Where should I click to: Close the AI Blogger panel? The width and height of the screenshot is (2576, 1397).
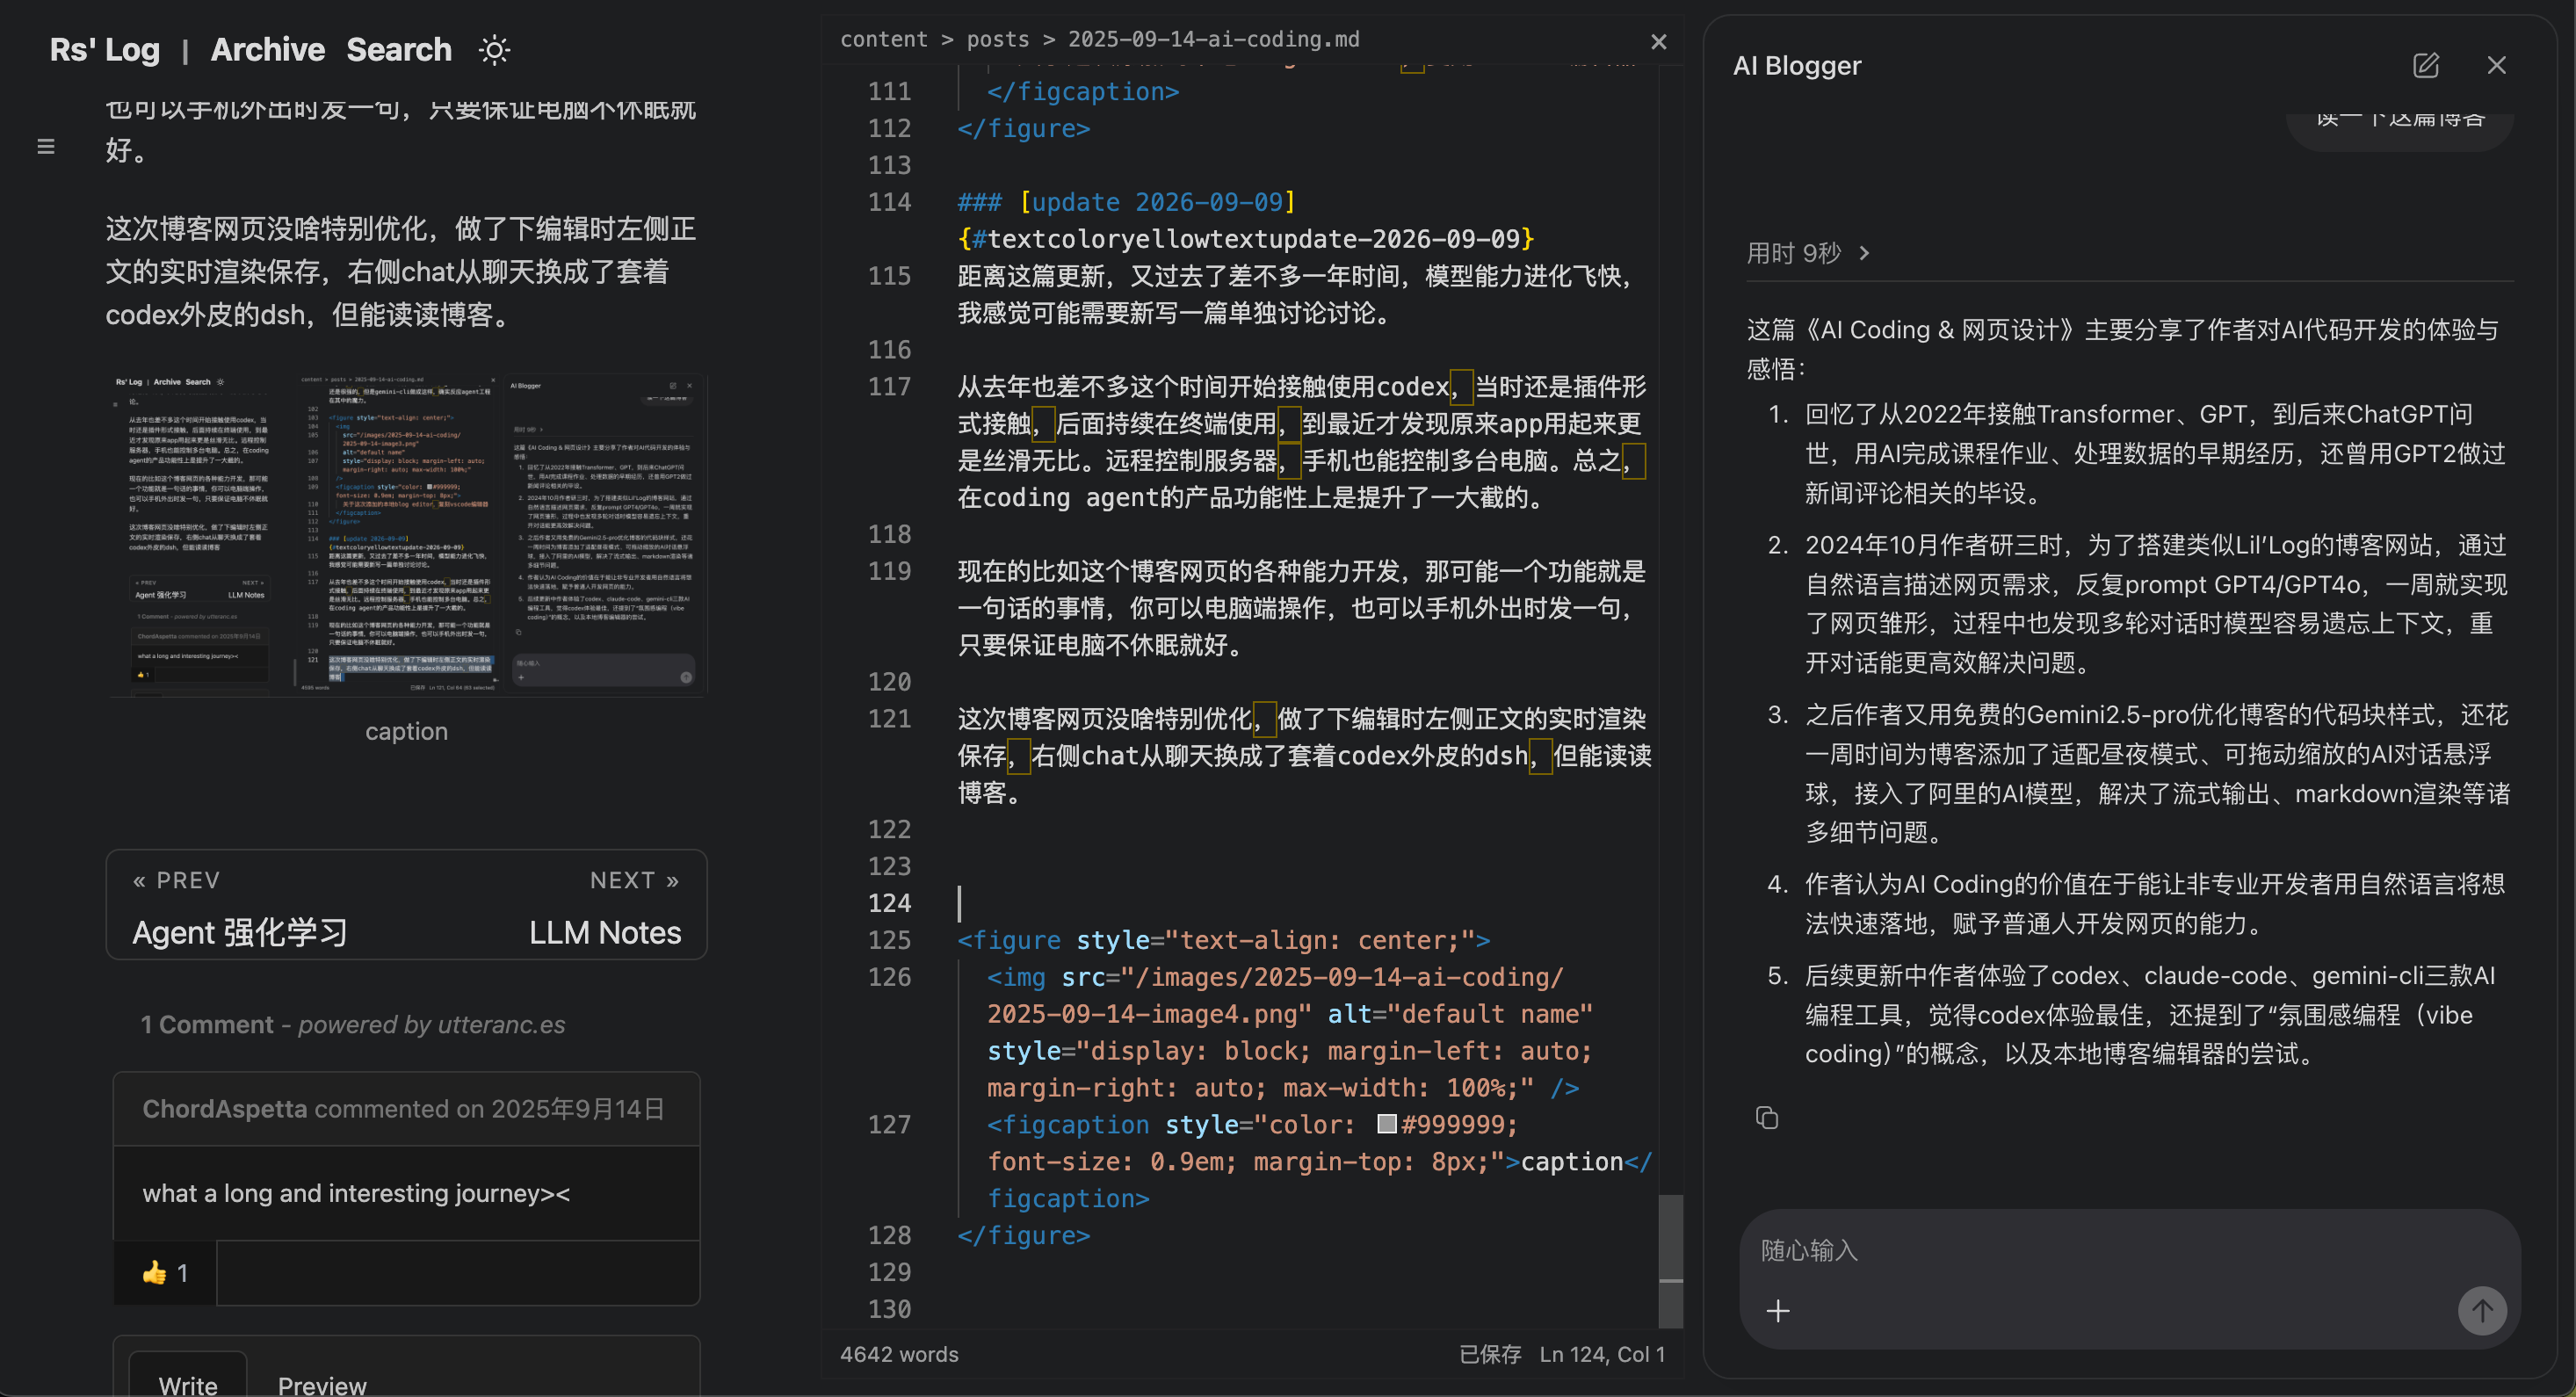coord(2496,66)
